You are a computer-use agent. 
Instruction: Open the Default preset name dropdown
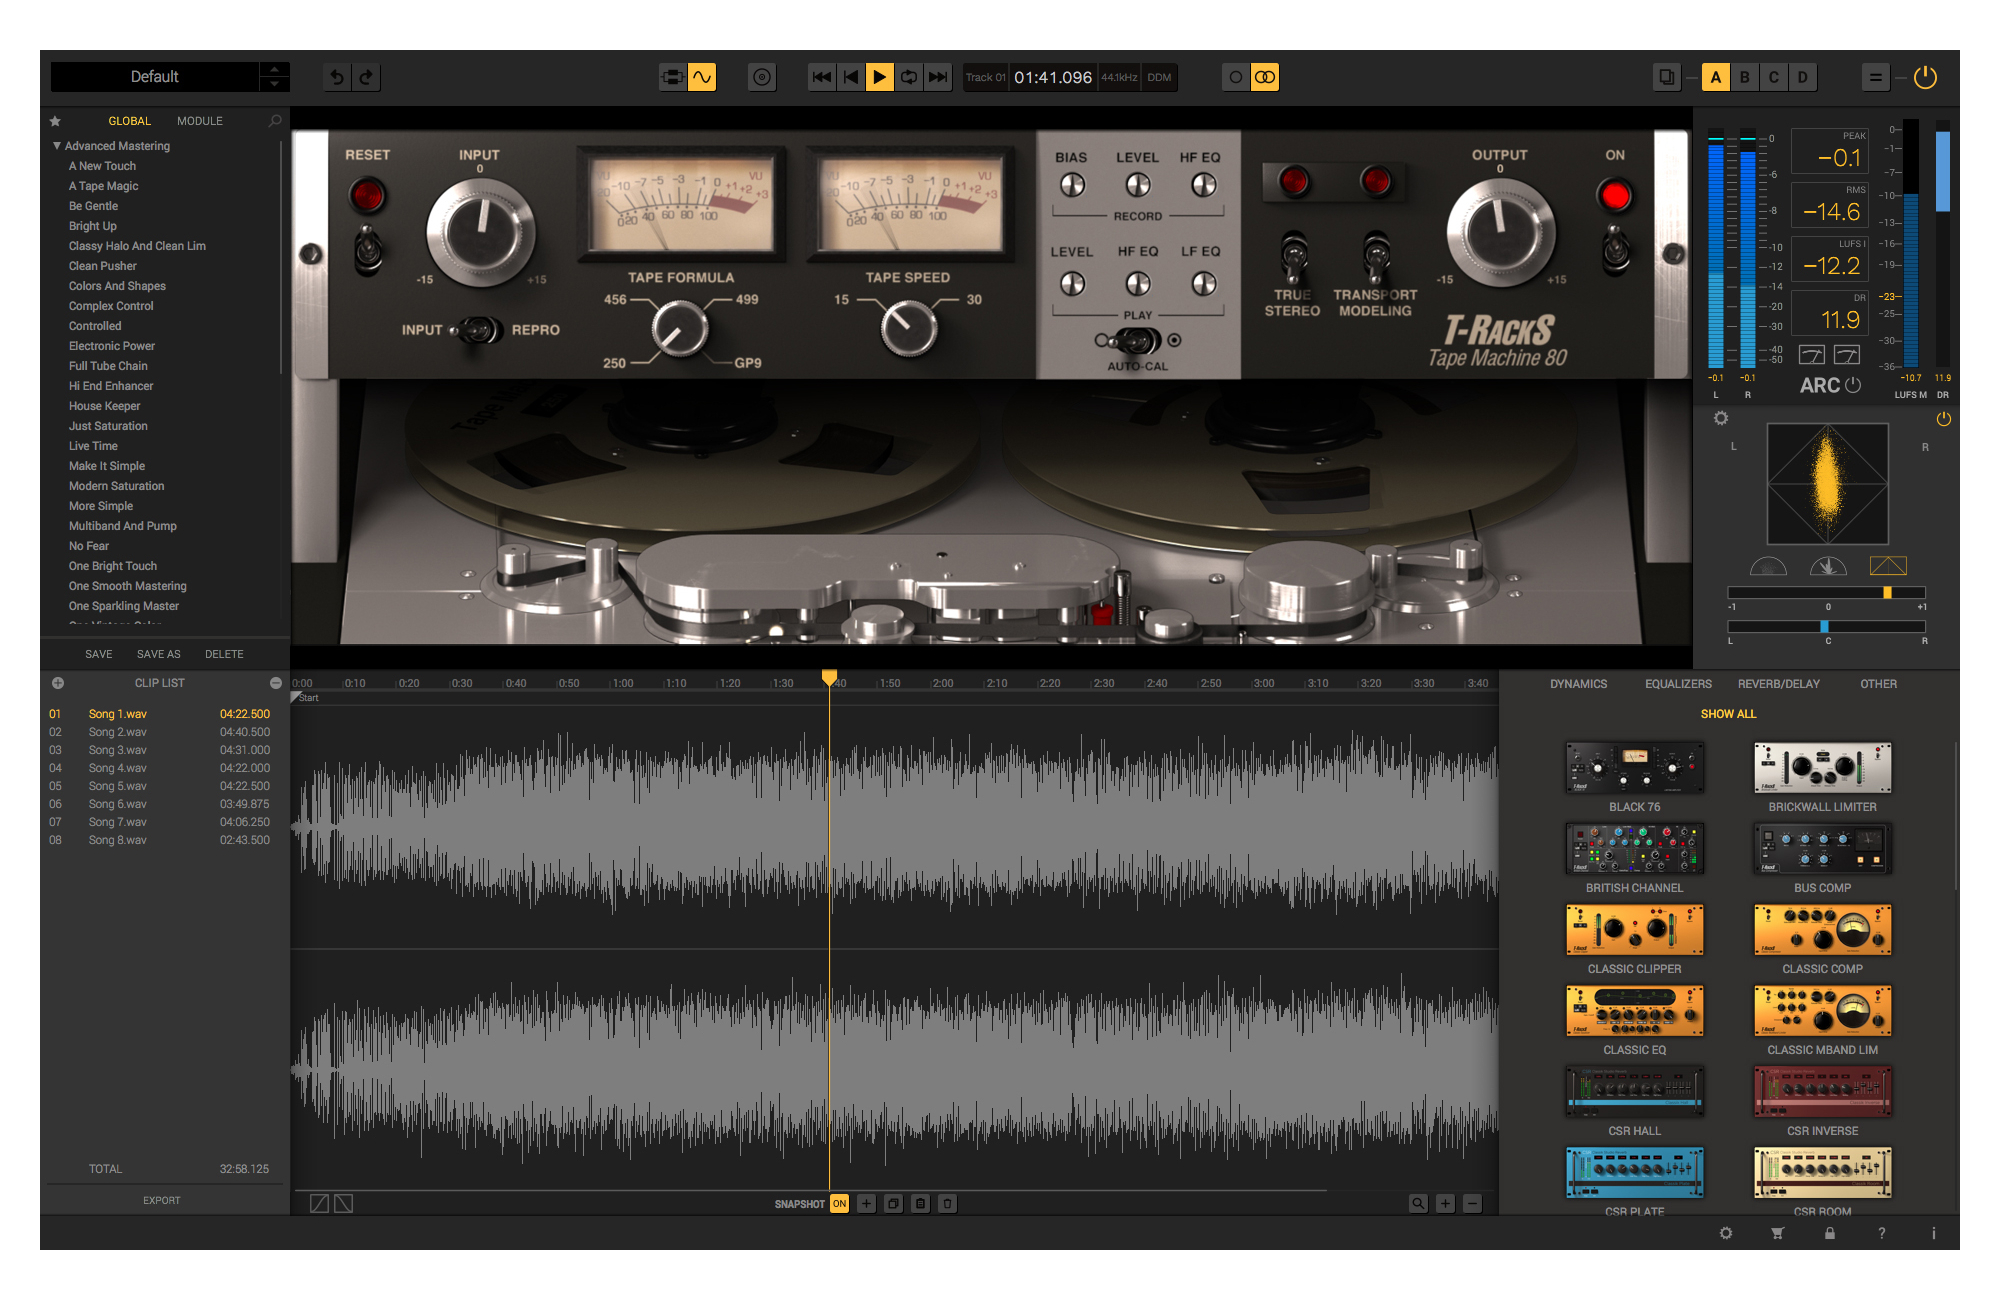coord(155,77)
